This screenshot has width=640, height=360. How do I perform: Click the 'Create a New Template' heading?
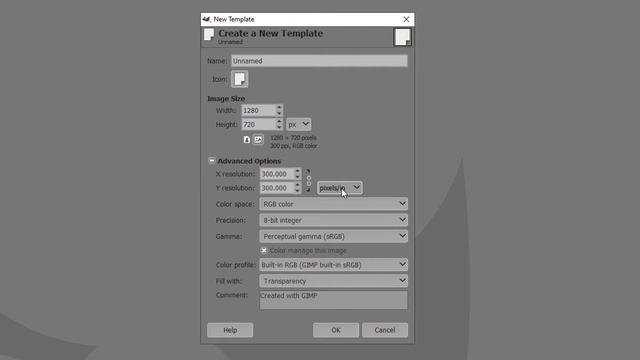[x=271, y=33]
